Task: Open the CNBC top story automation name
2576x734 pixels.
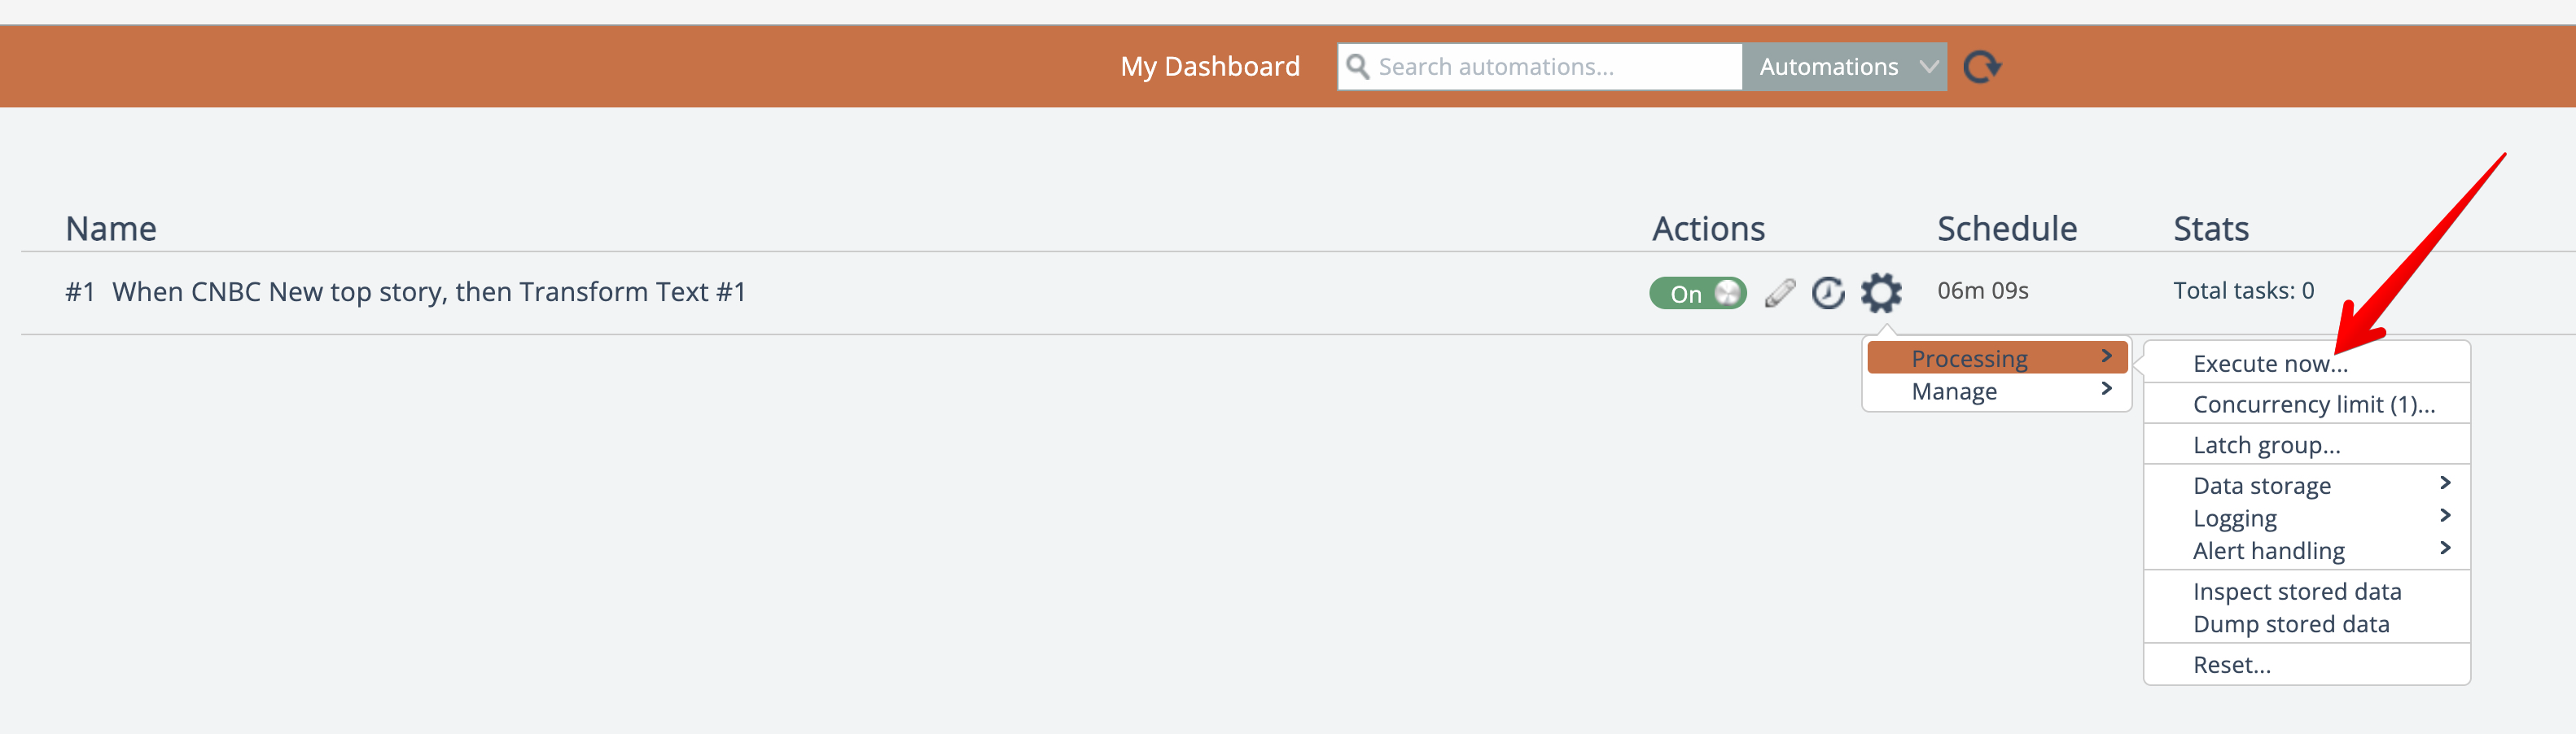Action: (x=428, y=292)
